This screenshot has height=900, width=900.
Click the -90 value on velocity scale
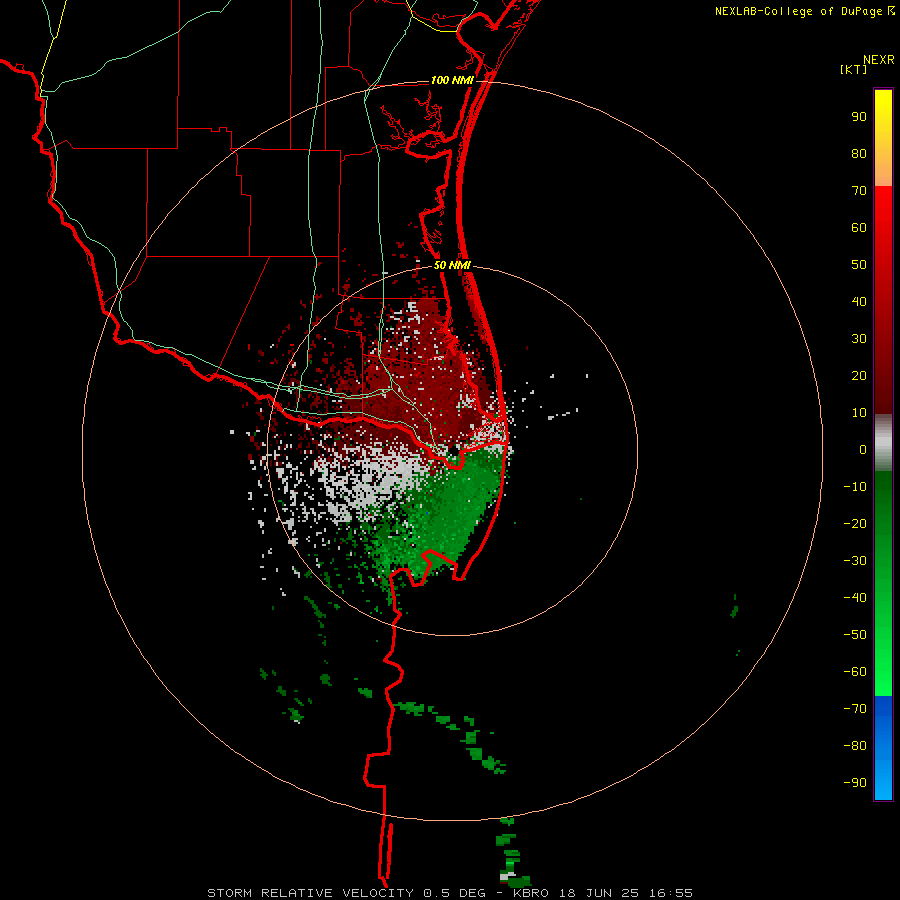tap(855, 783)
